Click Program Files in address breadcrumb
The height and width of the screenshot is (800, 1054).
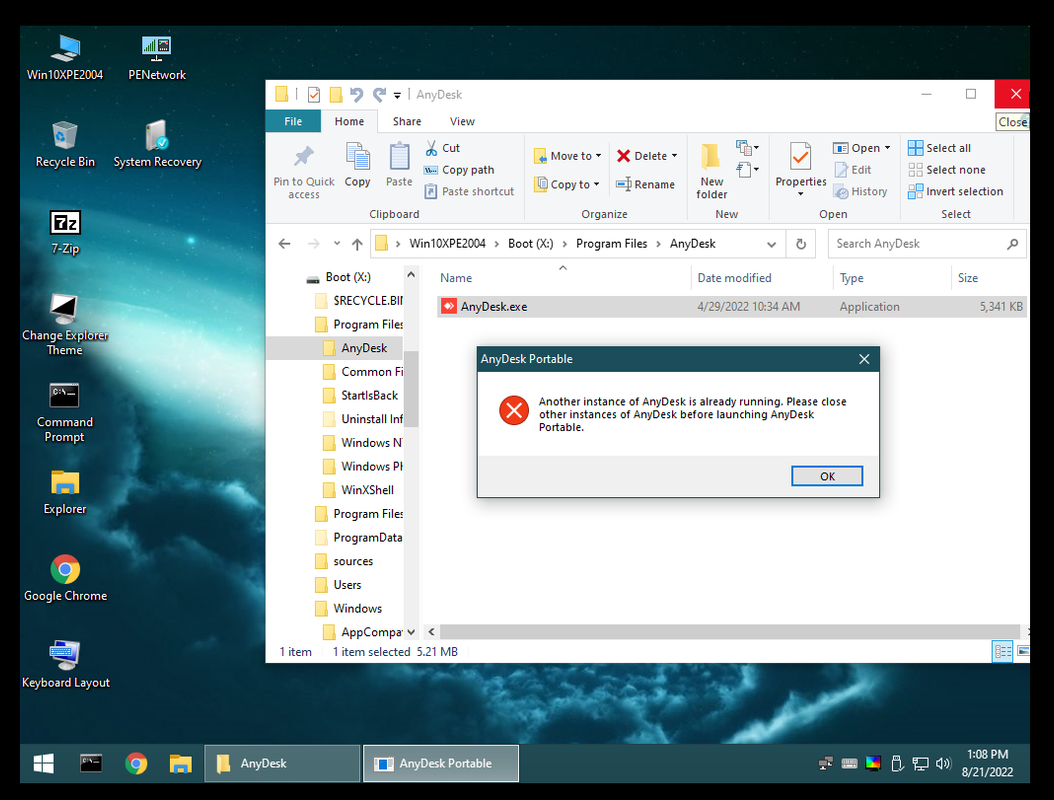611,244
